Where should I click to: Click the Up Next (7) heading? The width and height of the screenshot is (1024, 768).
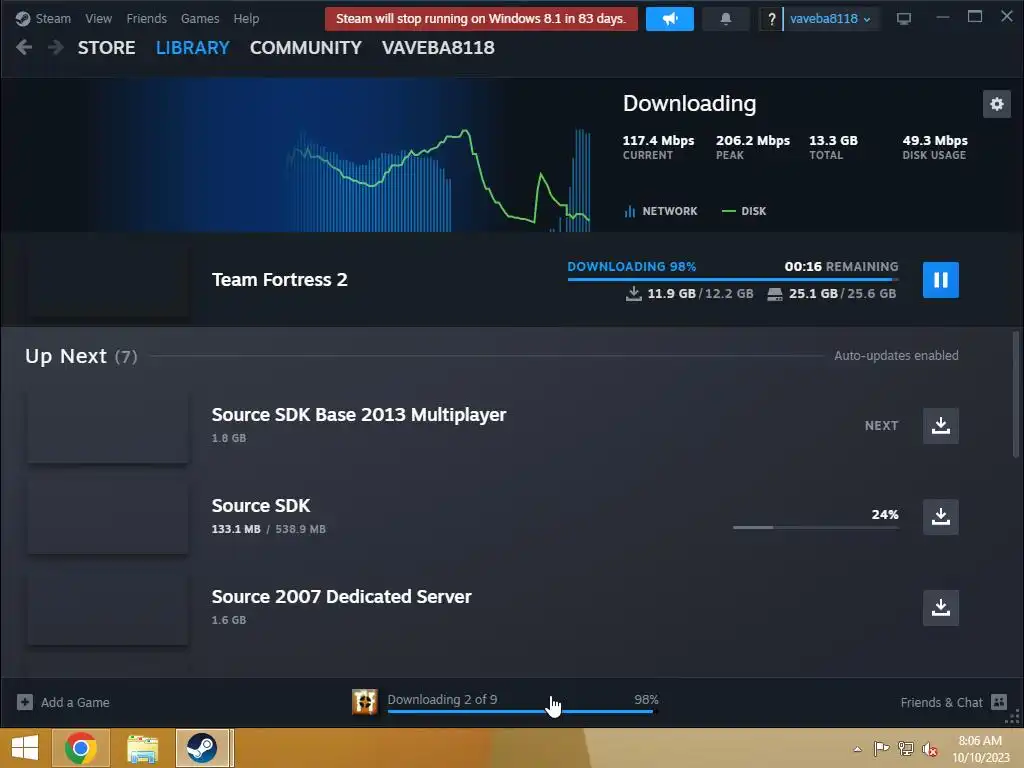coord(81,356)
